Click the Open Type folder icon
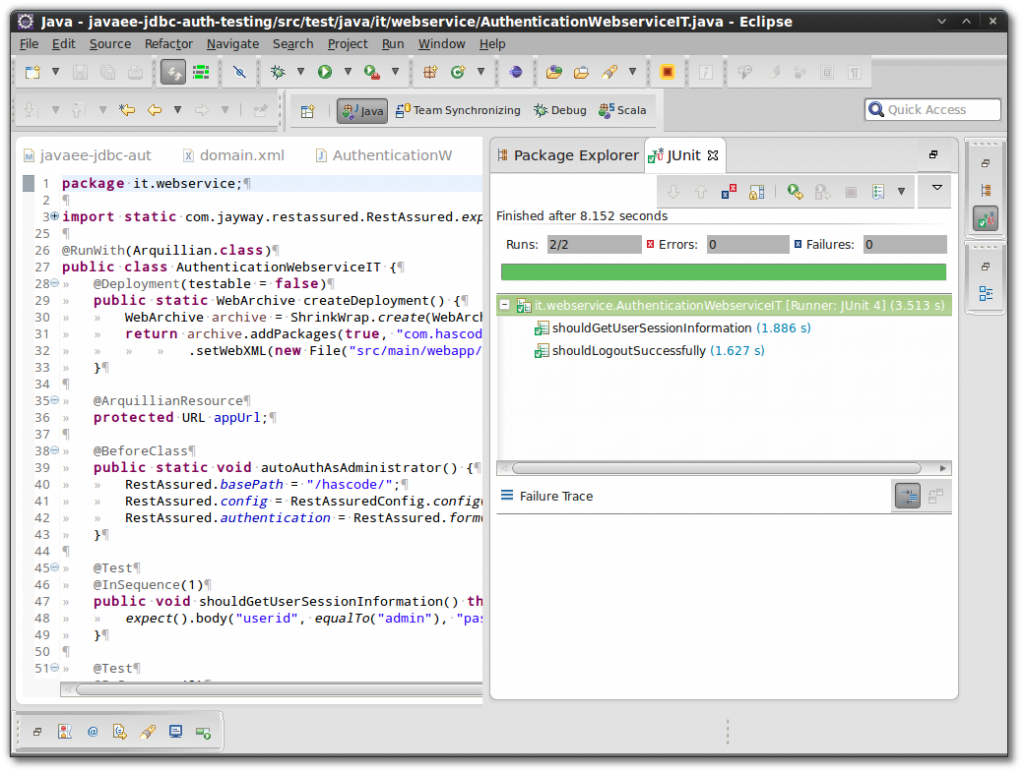This screenshot has width=1024, height=773. coord(553,72)
